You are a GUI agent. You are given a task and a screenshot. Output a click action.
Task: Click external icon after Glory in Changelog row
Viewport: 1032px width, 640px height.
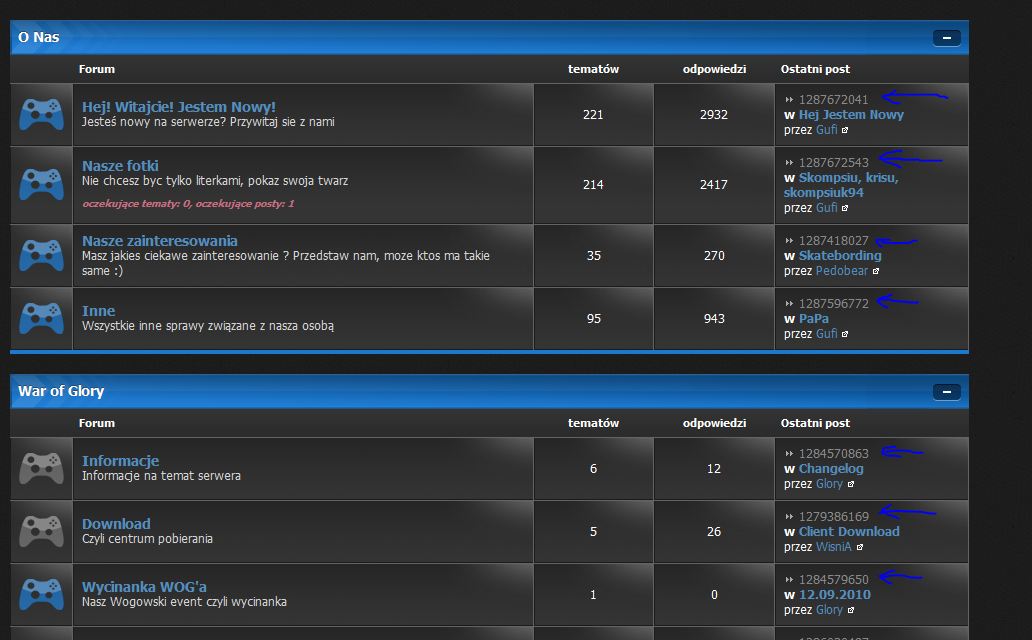(851, 485)
